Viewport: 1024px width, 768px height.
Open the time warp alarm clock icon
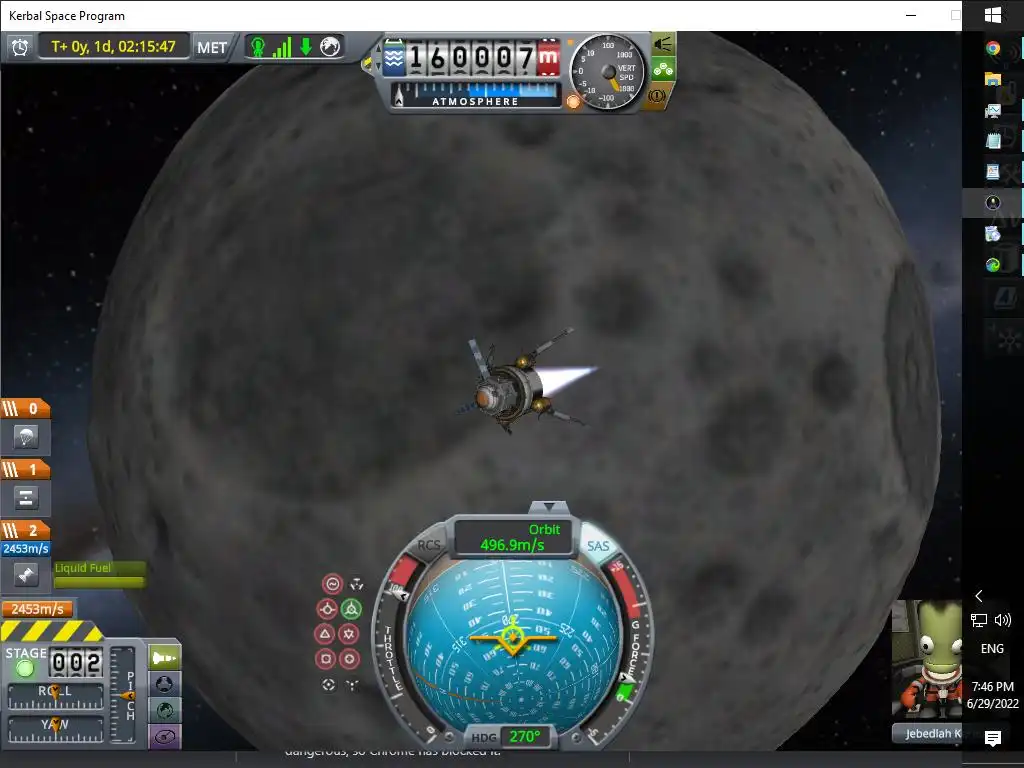(x=20, y=47)
